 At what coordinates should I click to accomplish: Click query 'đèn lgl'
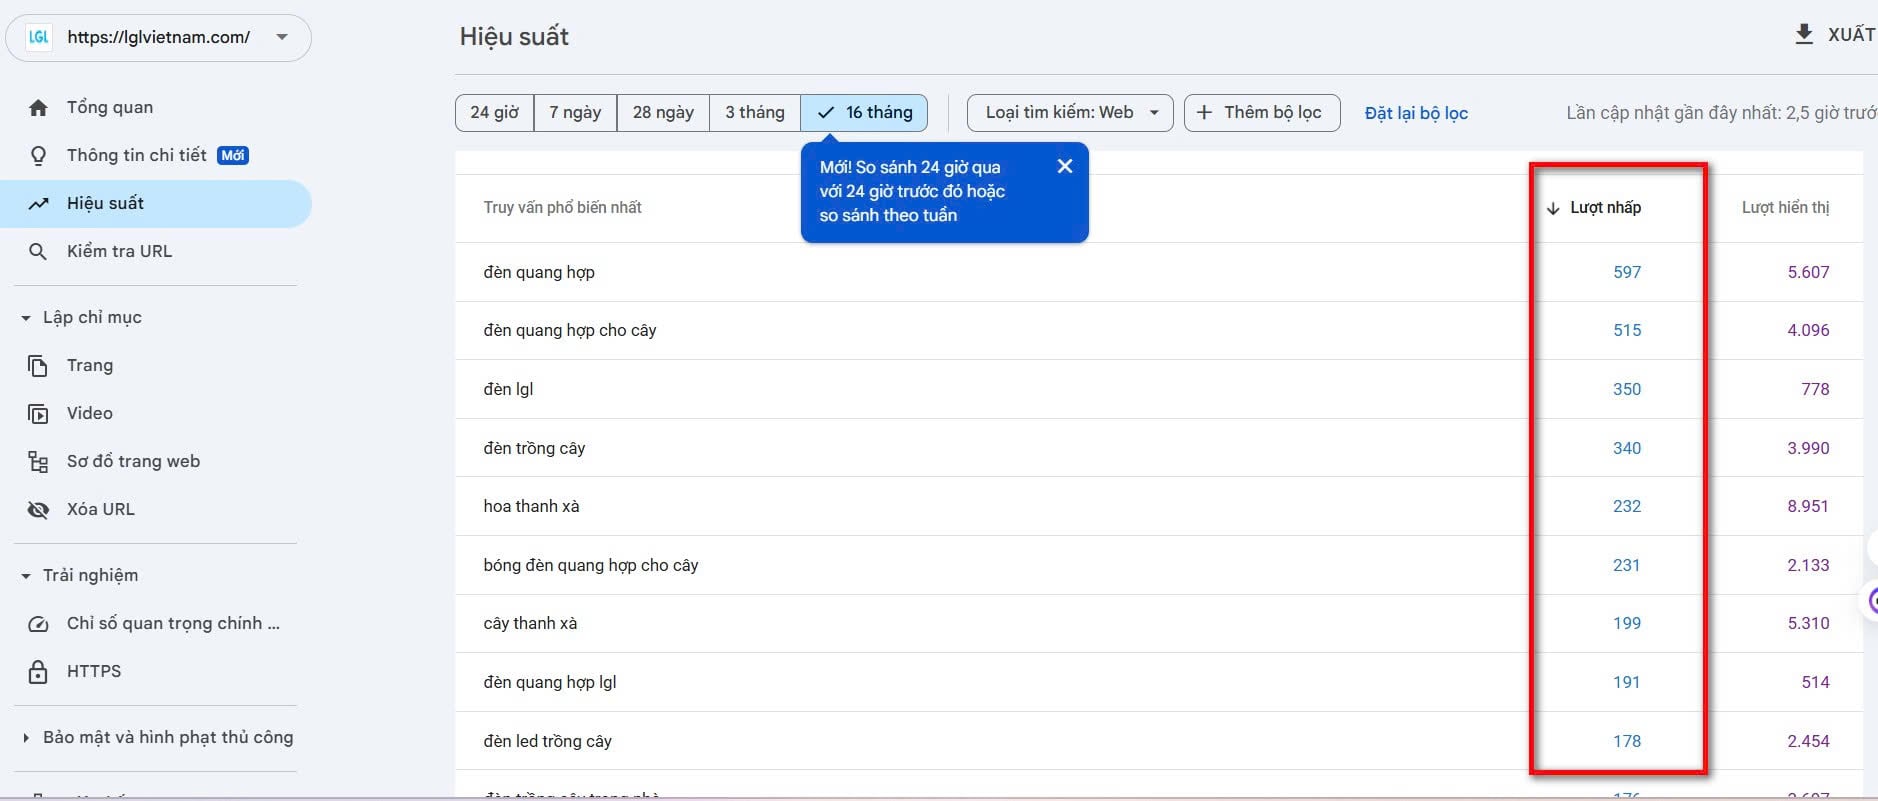[x=508, y=389]
